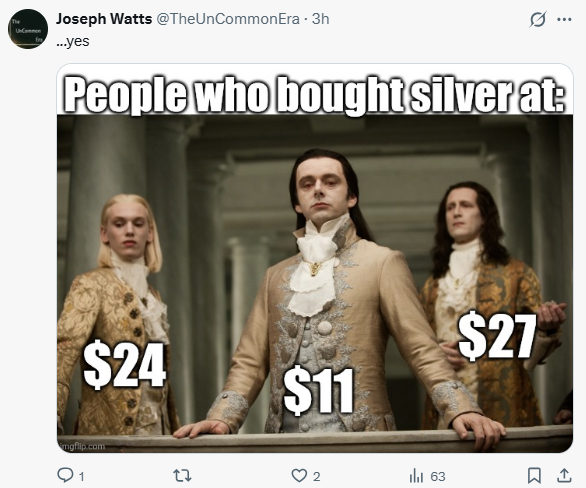
Task: Open the @TheUnCommonEra handle link
Action: tap(228, 19)
